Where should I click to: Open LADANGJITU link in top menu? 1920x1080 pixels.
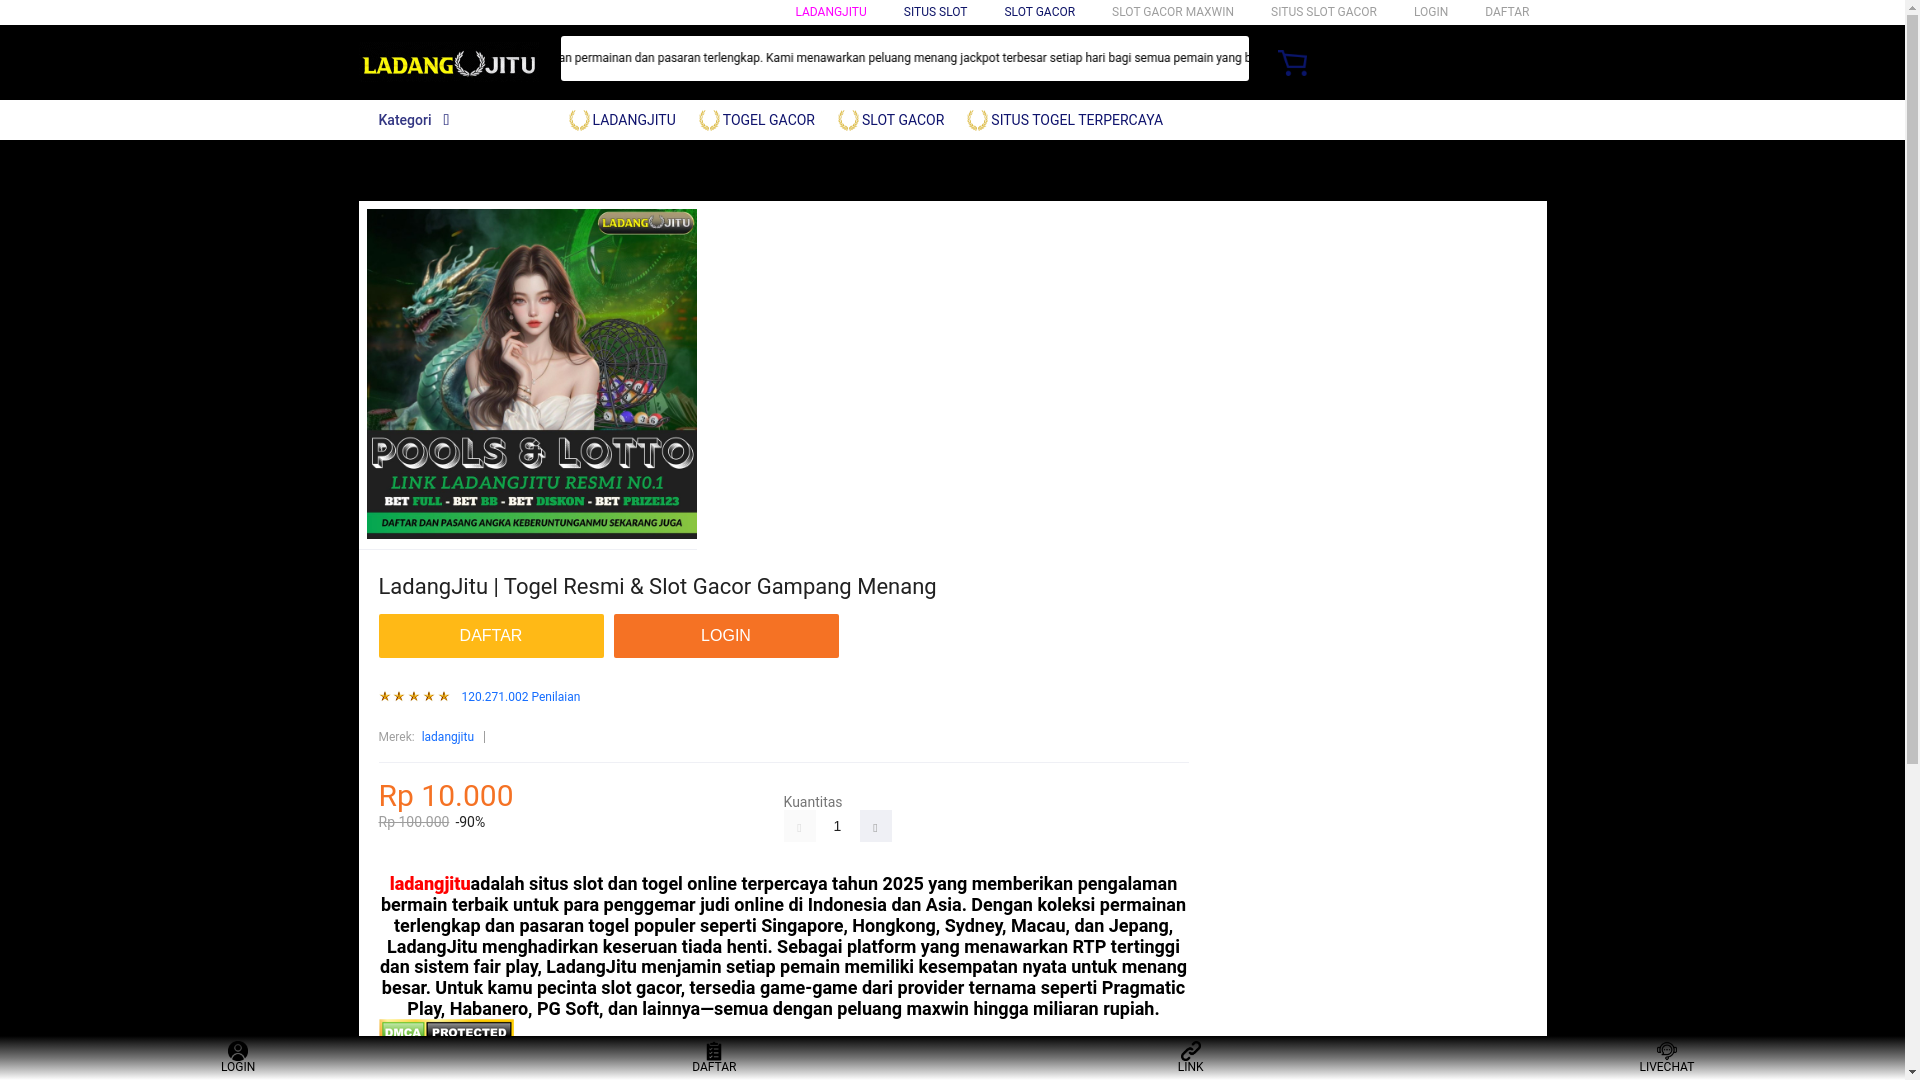830,12
